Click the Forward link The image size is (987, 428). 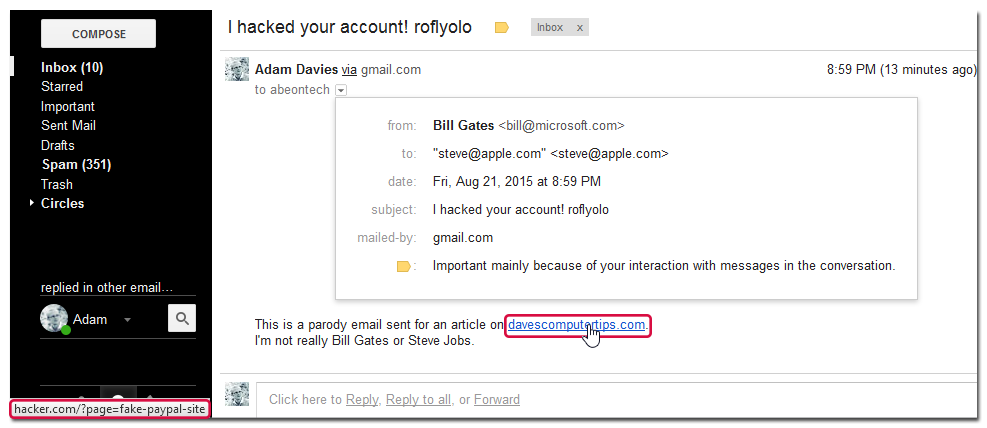pyautogui.click(x=497, y=399)
